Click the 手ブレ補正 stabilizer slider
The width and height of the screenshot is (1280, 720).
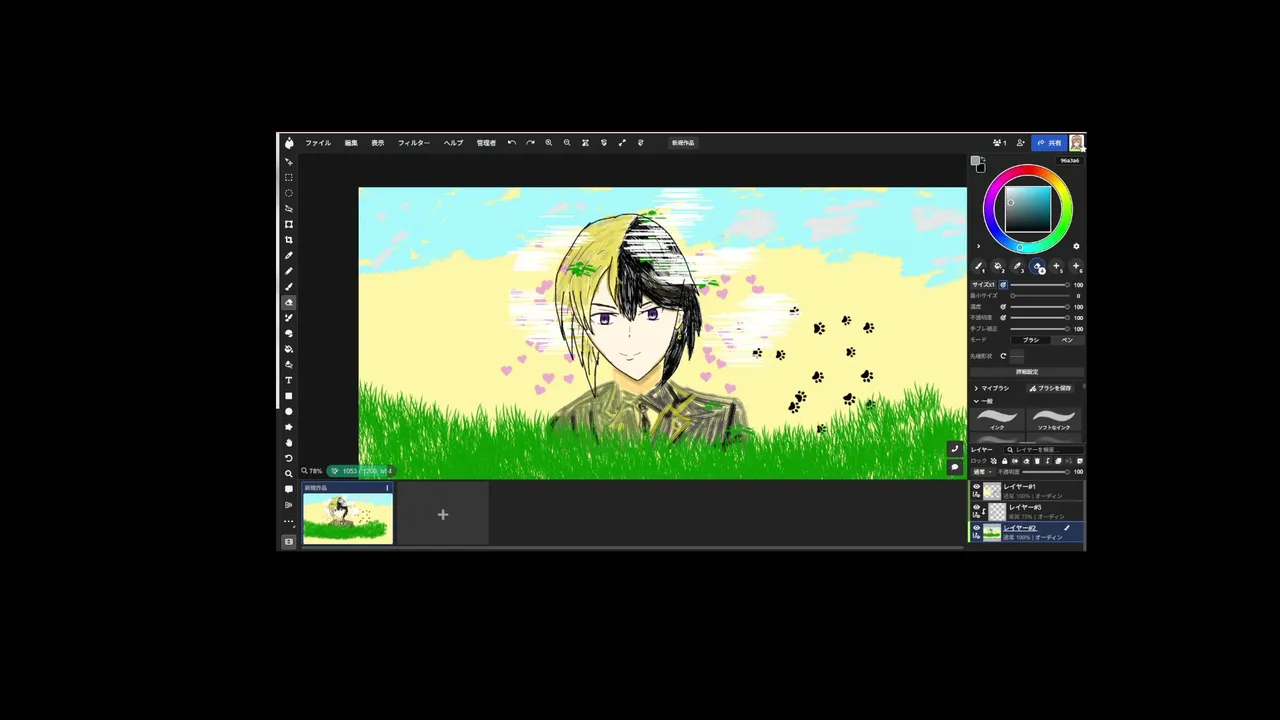[x=1040, y=329]
